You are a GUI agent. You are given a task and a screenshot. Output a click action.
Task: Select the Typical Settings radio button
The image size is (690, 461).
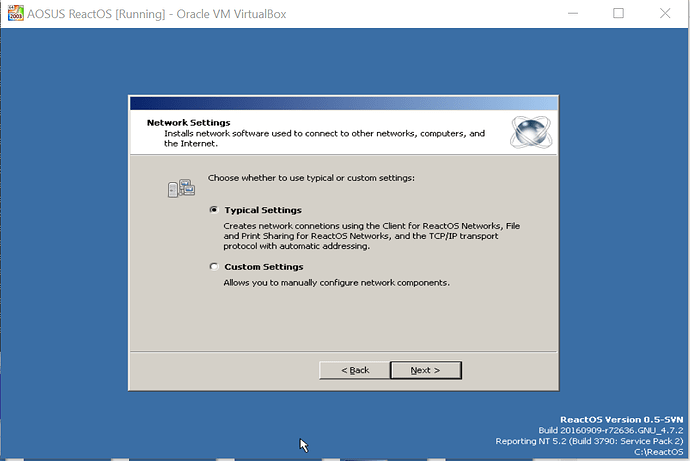click(x=214, y=210)
